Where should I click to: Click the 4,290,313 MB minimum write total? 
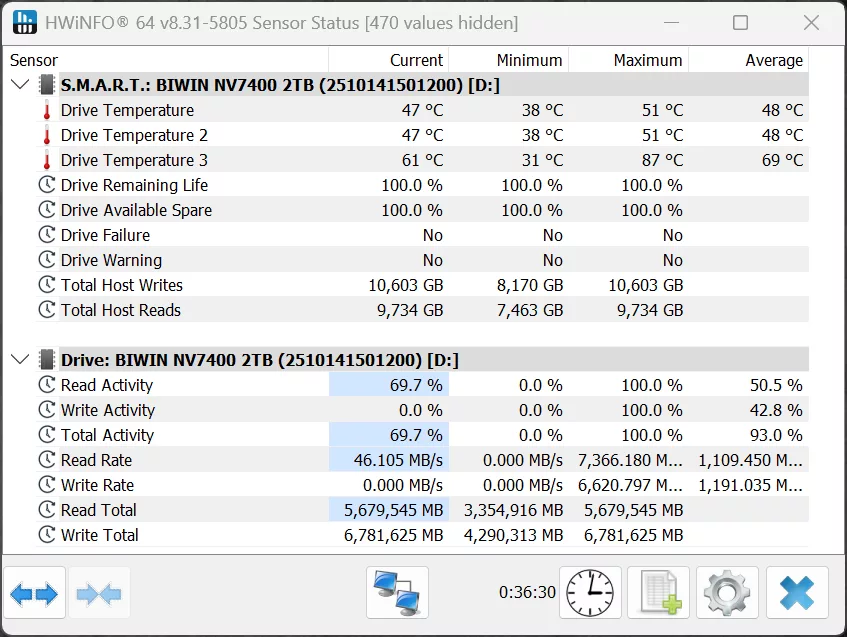pyautogui.click(x=513, y=535)
